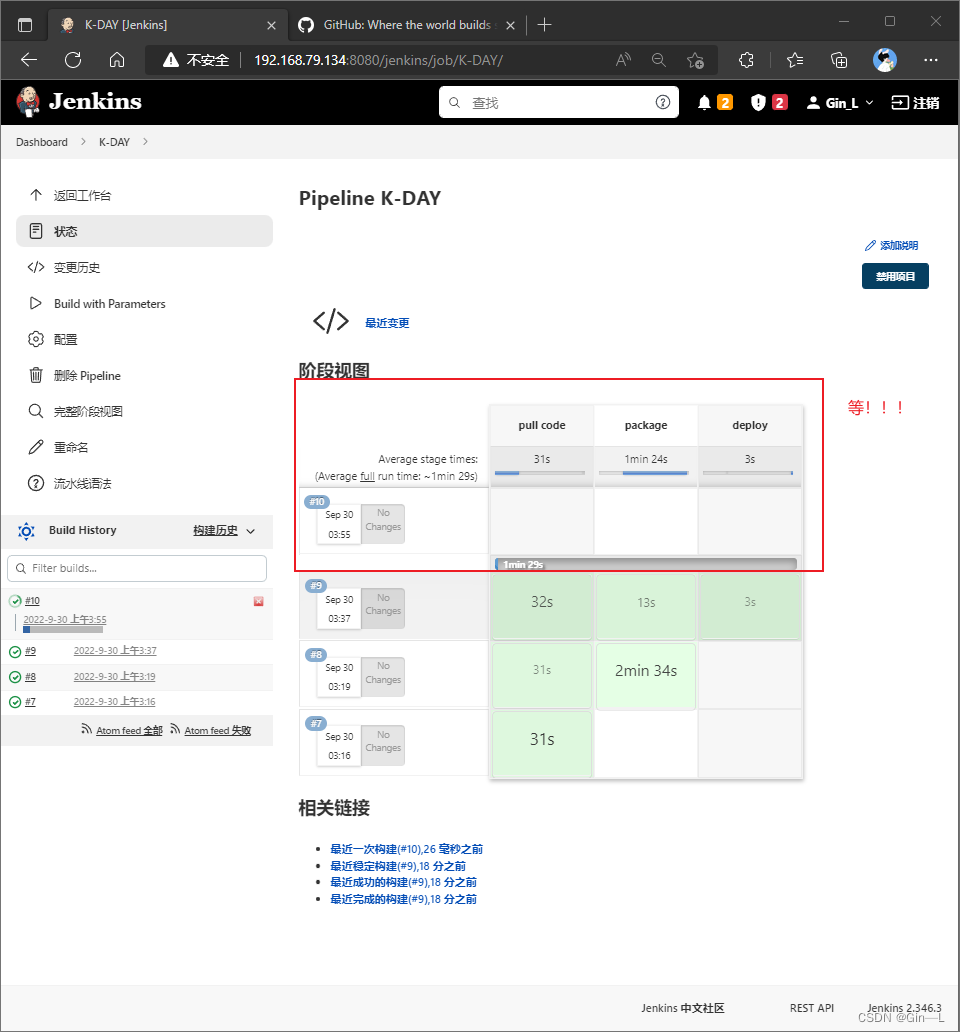Viewport: 960px width, 1032px height.
Task: Click 完整阶段视图 magnifier icon
Action: tap(36, 411)
